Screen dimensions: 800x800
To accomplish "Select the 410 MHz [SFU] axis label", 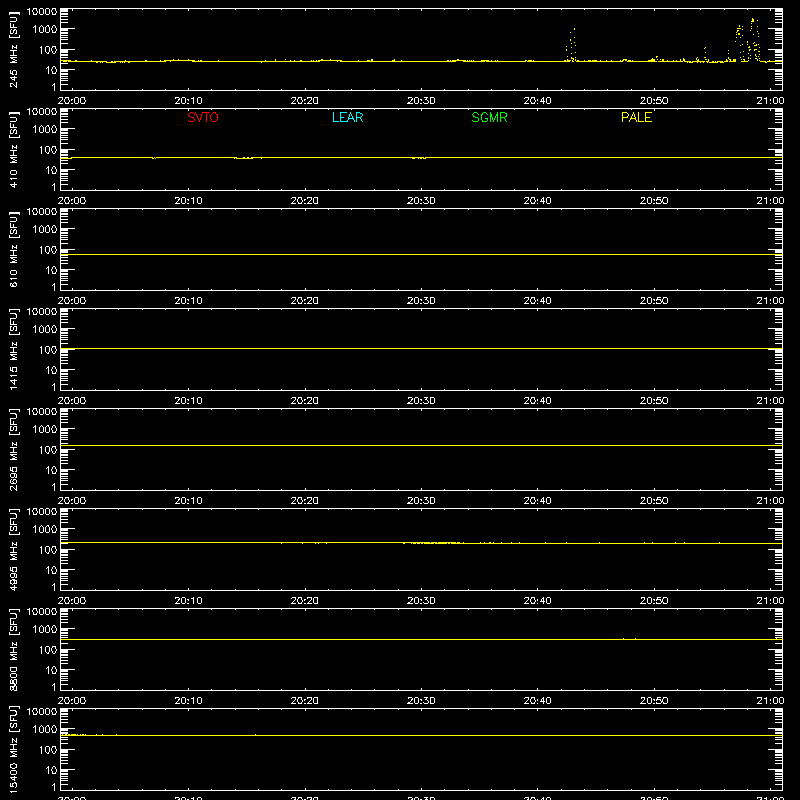I will pos(13,149).
